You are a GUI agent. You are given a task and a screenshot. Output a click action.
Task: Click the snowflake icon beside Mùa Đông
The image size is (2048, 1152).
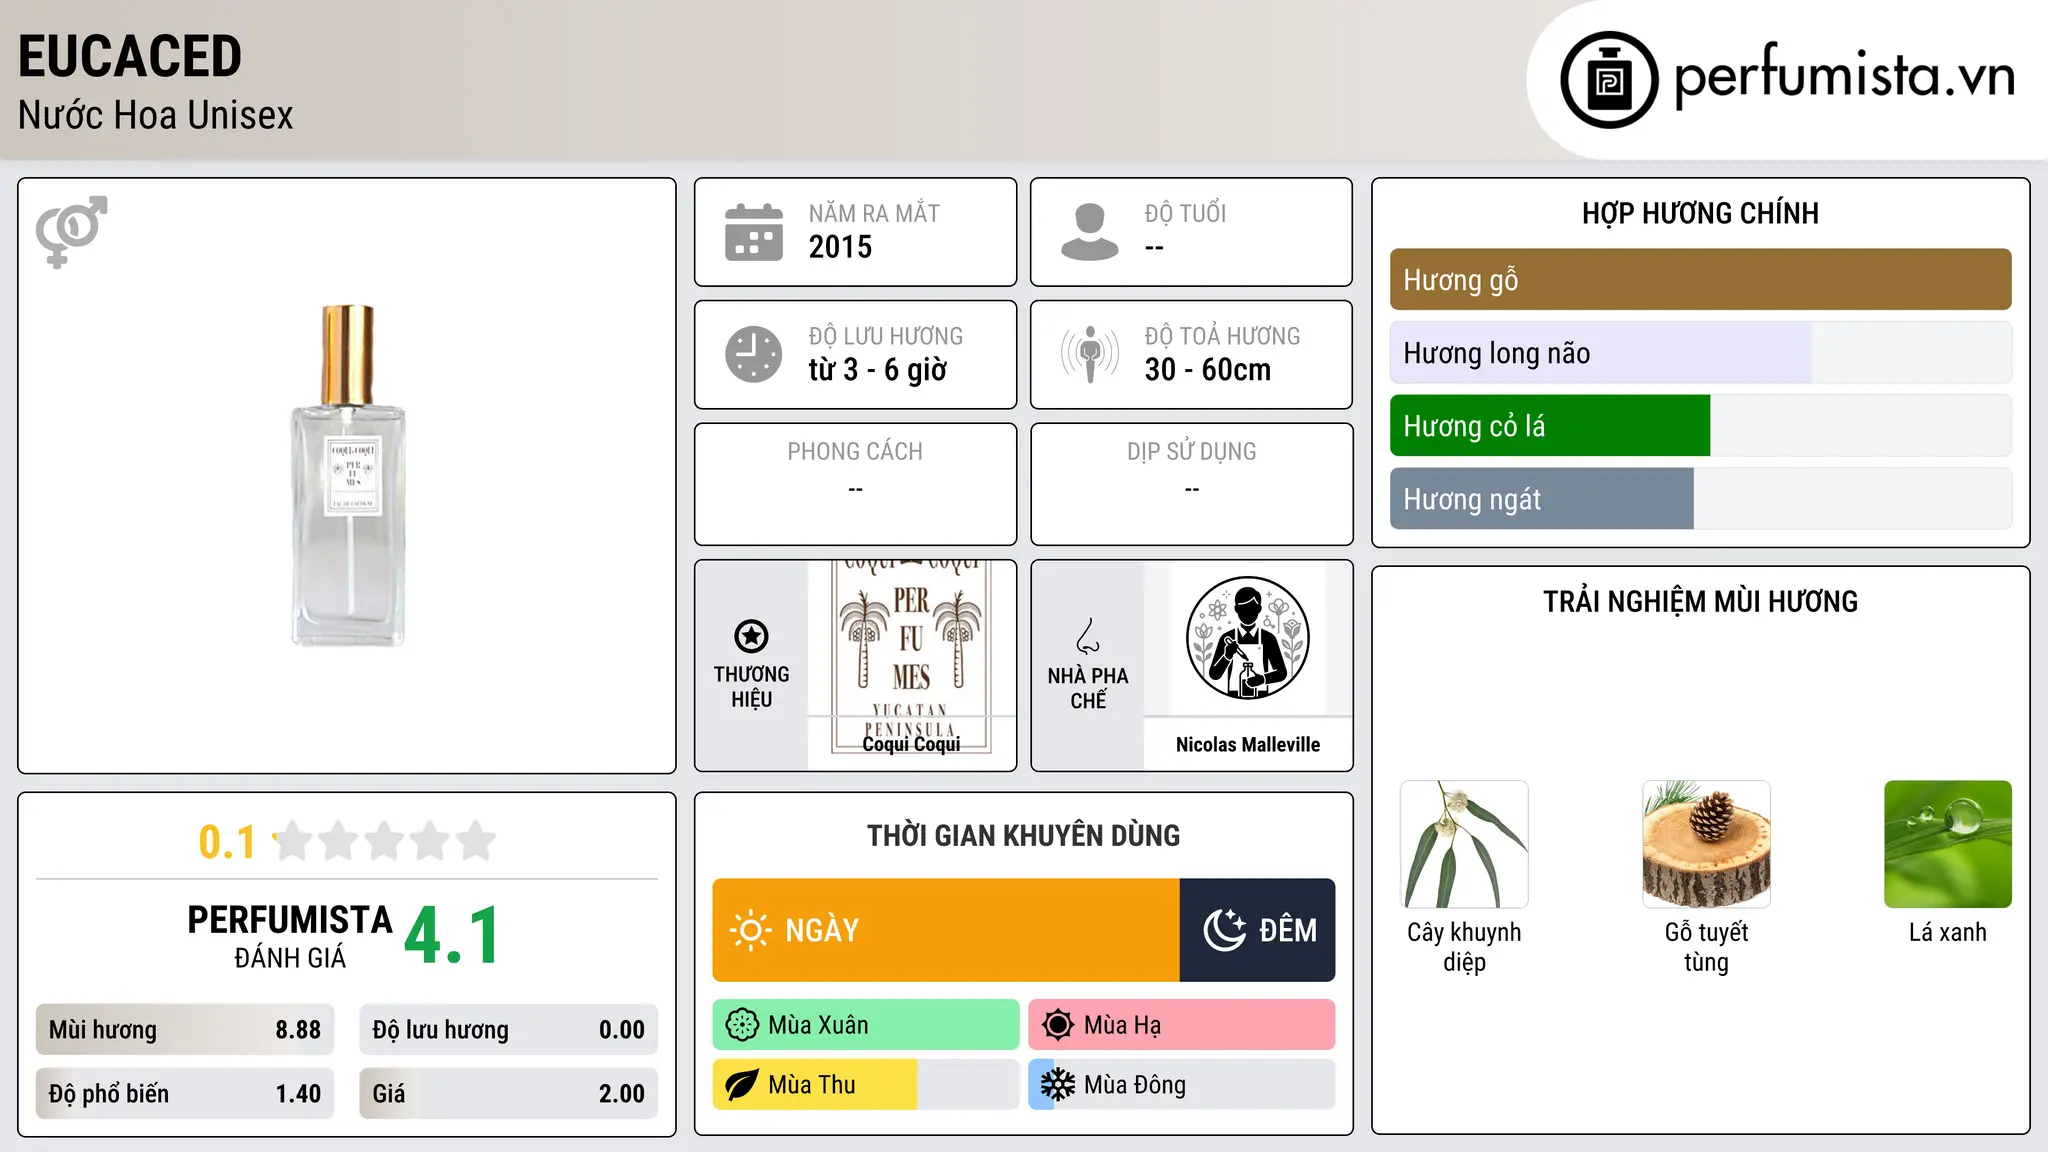click(x=1058, y=1085)
